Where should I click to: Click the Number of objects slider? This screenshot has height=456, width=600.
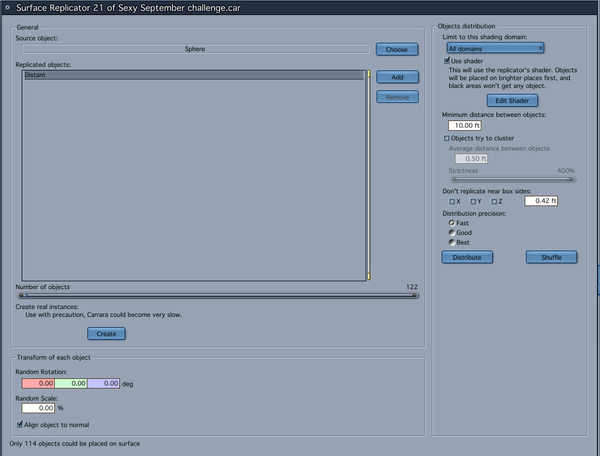pos(218,295)
